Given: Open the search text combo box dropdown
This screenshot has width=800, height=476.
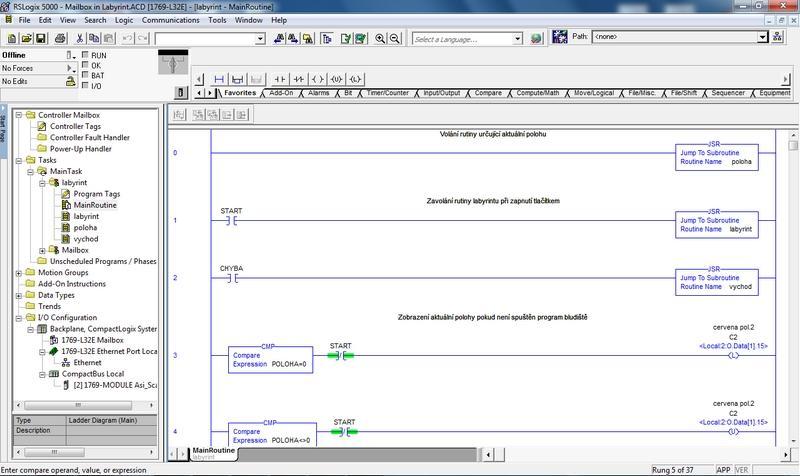Looking at the screenshot, I should [260, 39].
